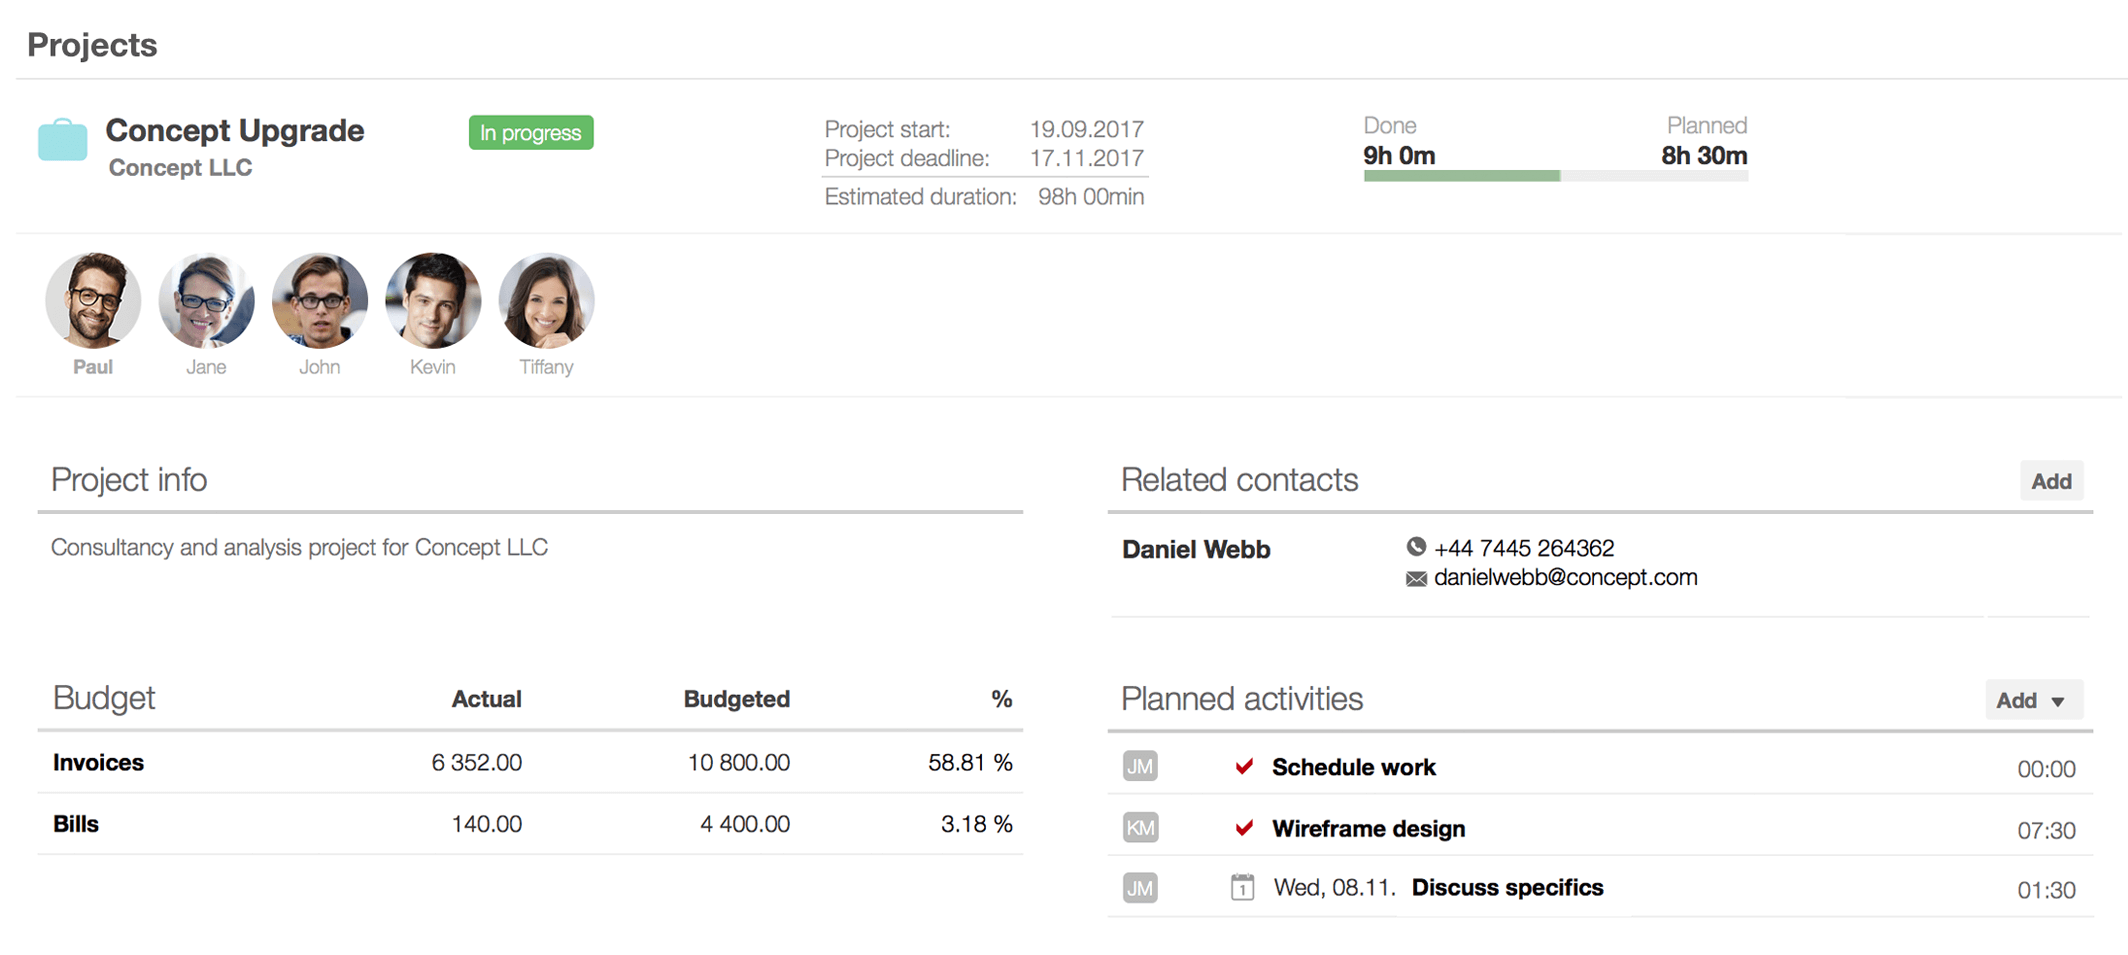The image size is (2128, 955).
Task: Click the KM badge beside Wireframe design
Action: coord(1140,827)
